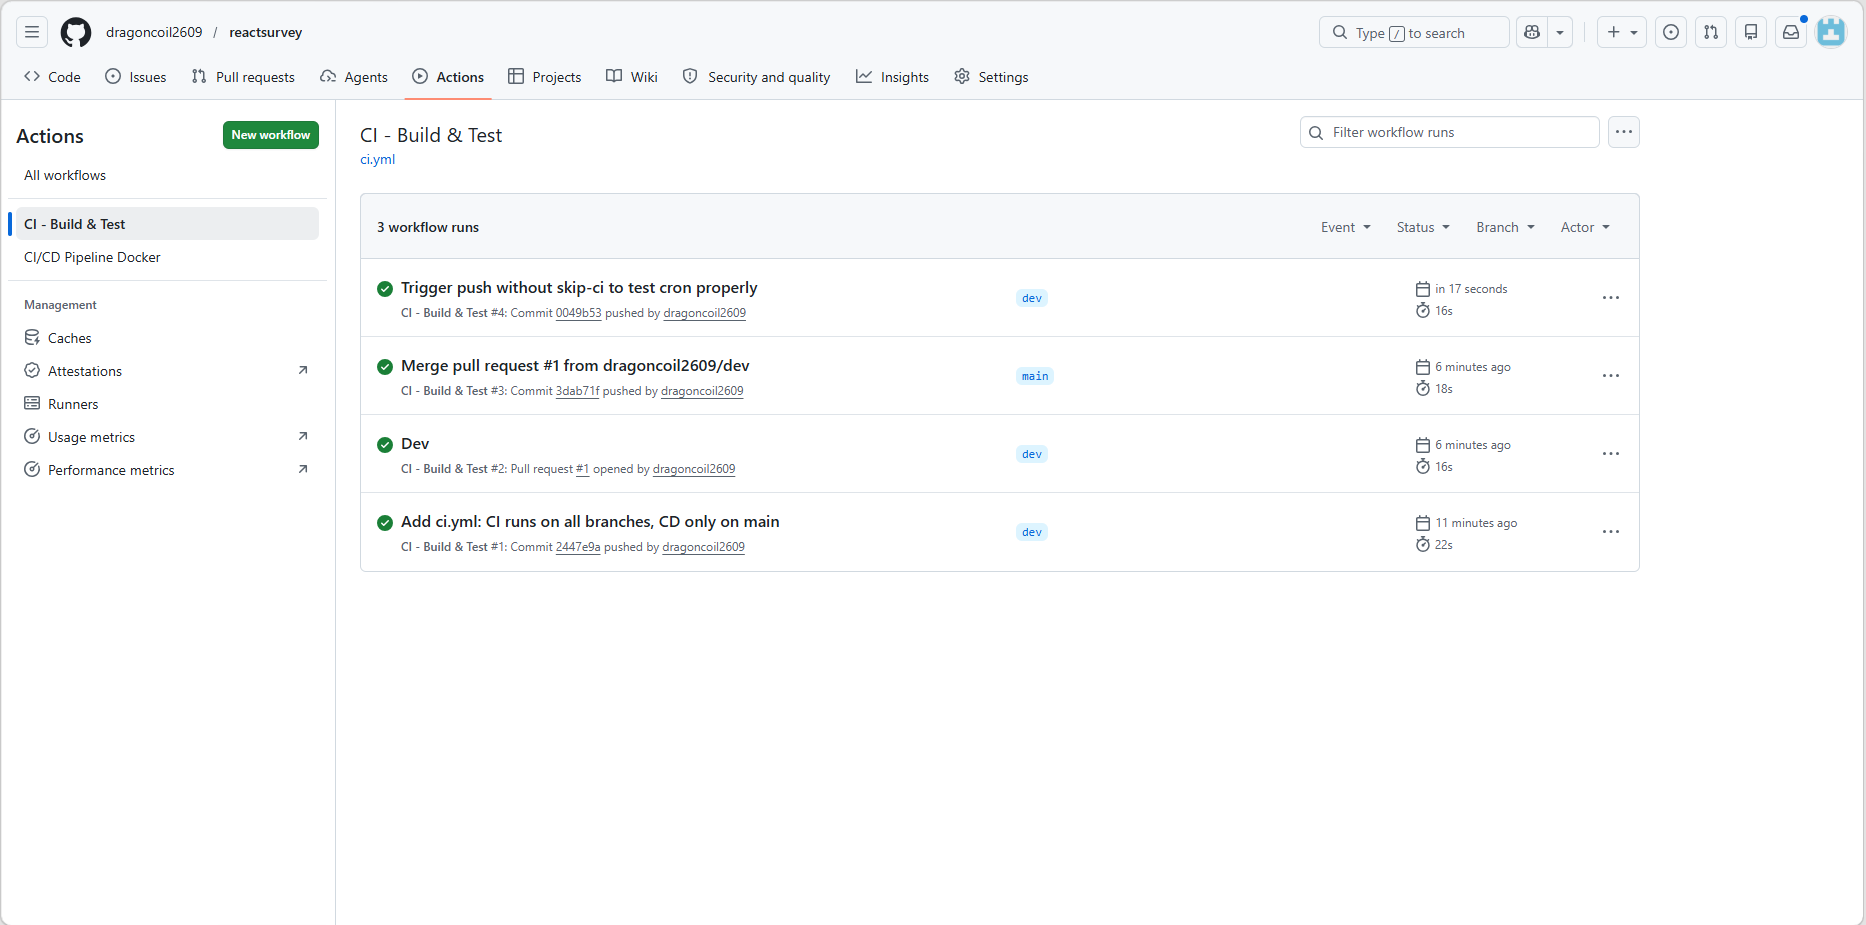Open the repository Settings tab
This screenshot has width=1866, height=925.
(991, 77)
